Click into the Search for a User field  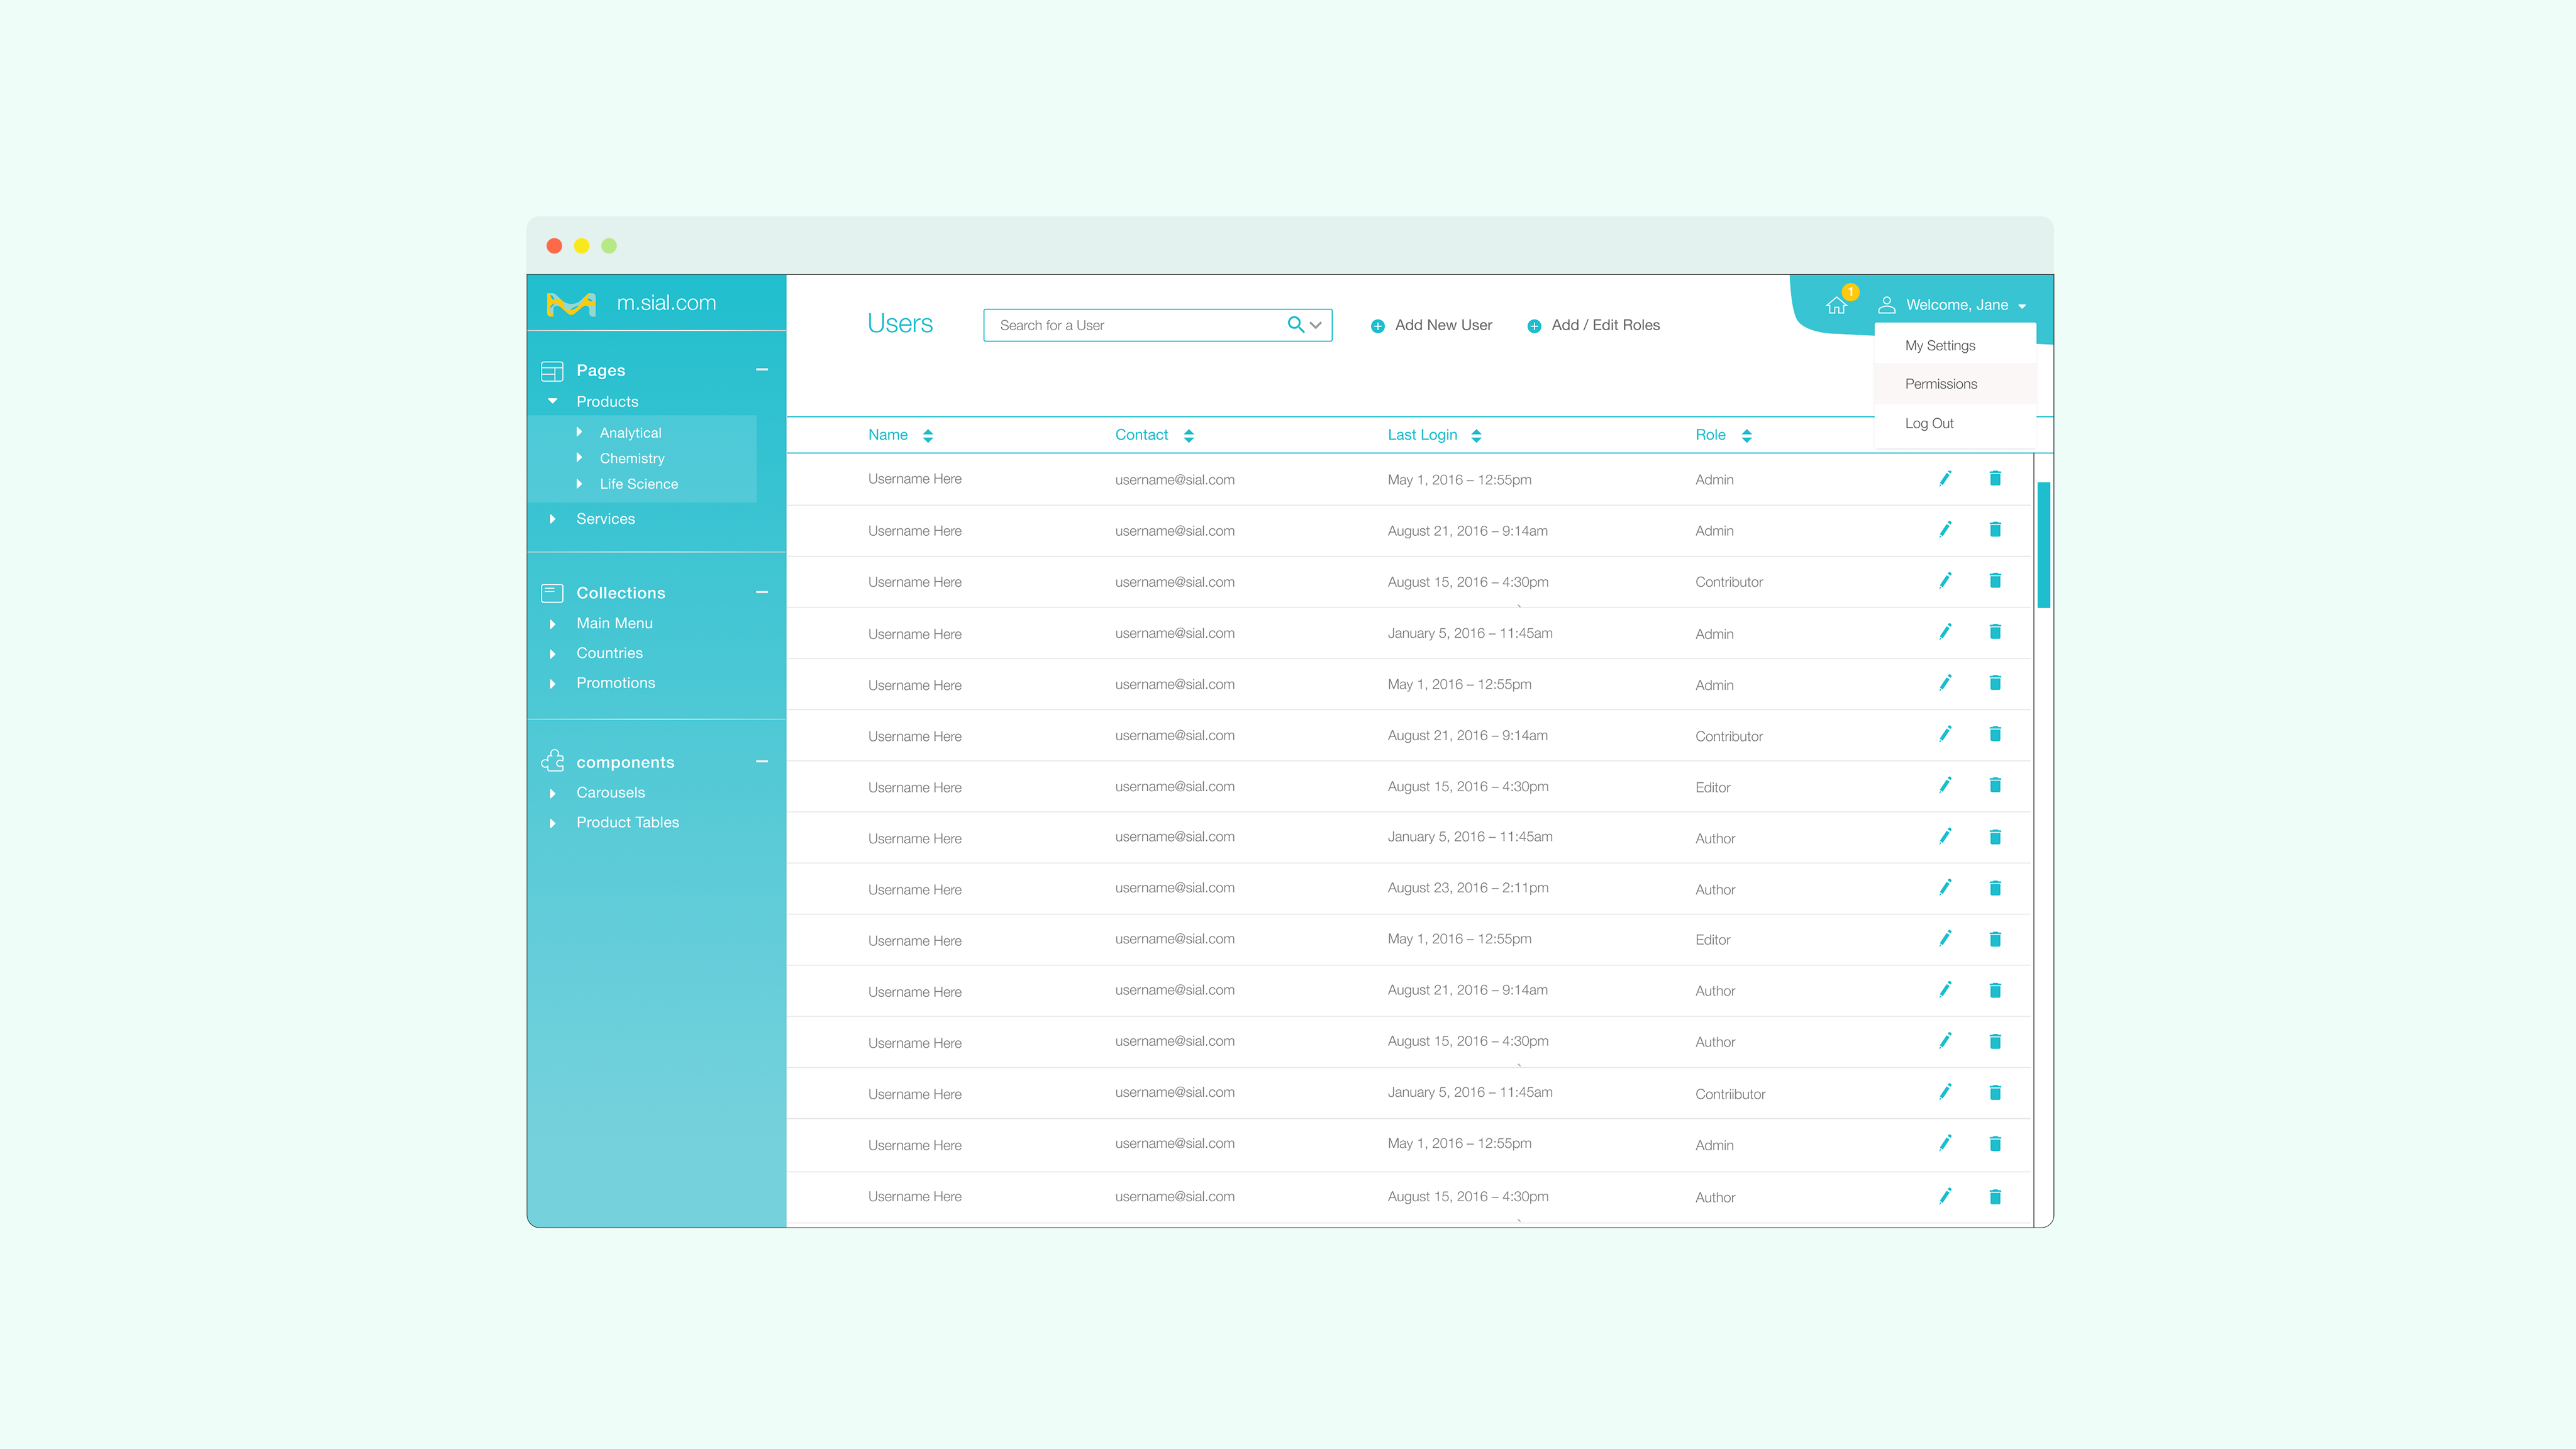click(1157, 325)
